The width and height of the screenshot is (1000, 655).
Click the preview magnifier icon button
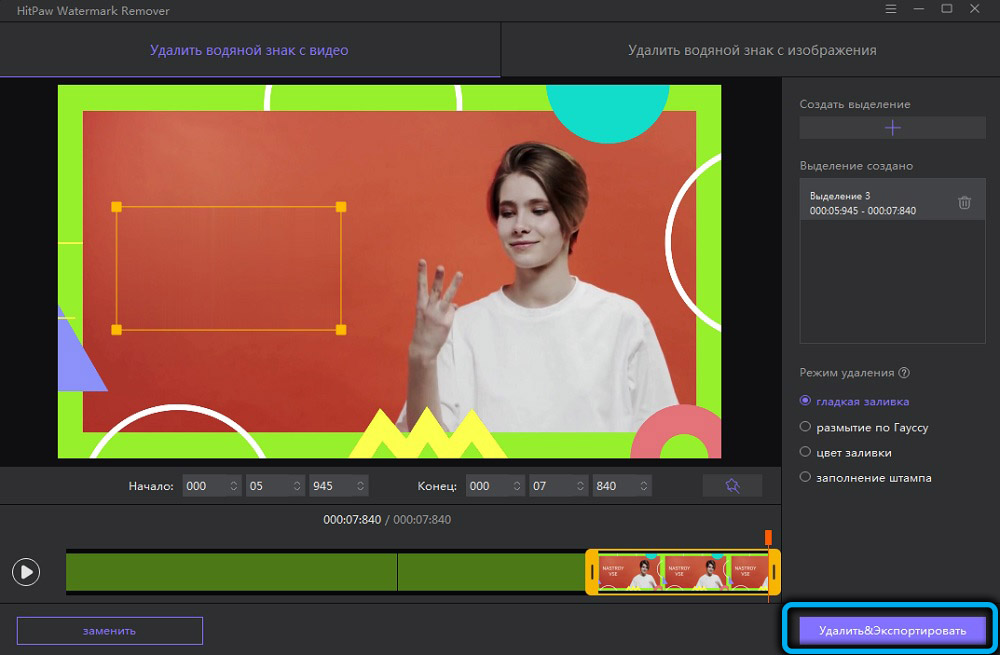[732, 486]
